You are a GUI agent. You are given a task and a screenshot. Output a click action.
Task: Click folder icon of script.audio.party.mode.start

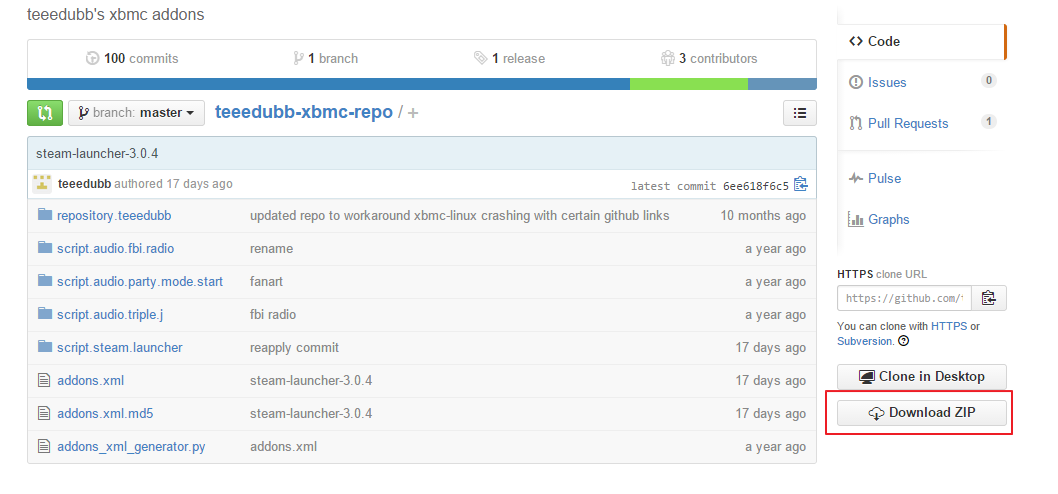click(x=45, y=280)
